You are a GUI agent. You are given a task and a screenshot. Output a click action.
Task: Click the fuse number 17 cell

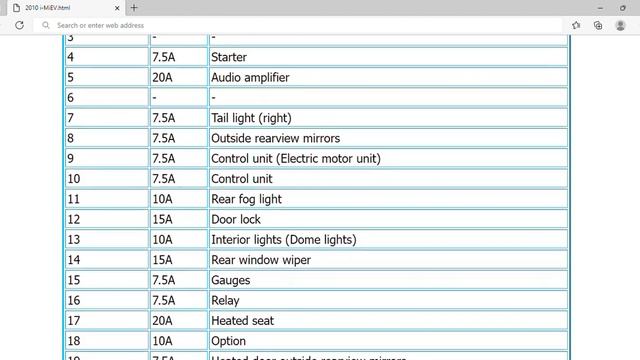click(107, 321)
